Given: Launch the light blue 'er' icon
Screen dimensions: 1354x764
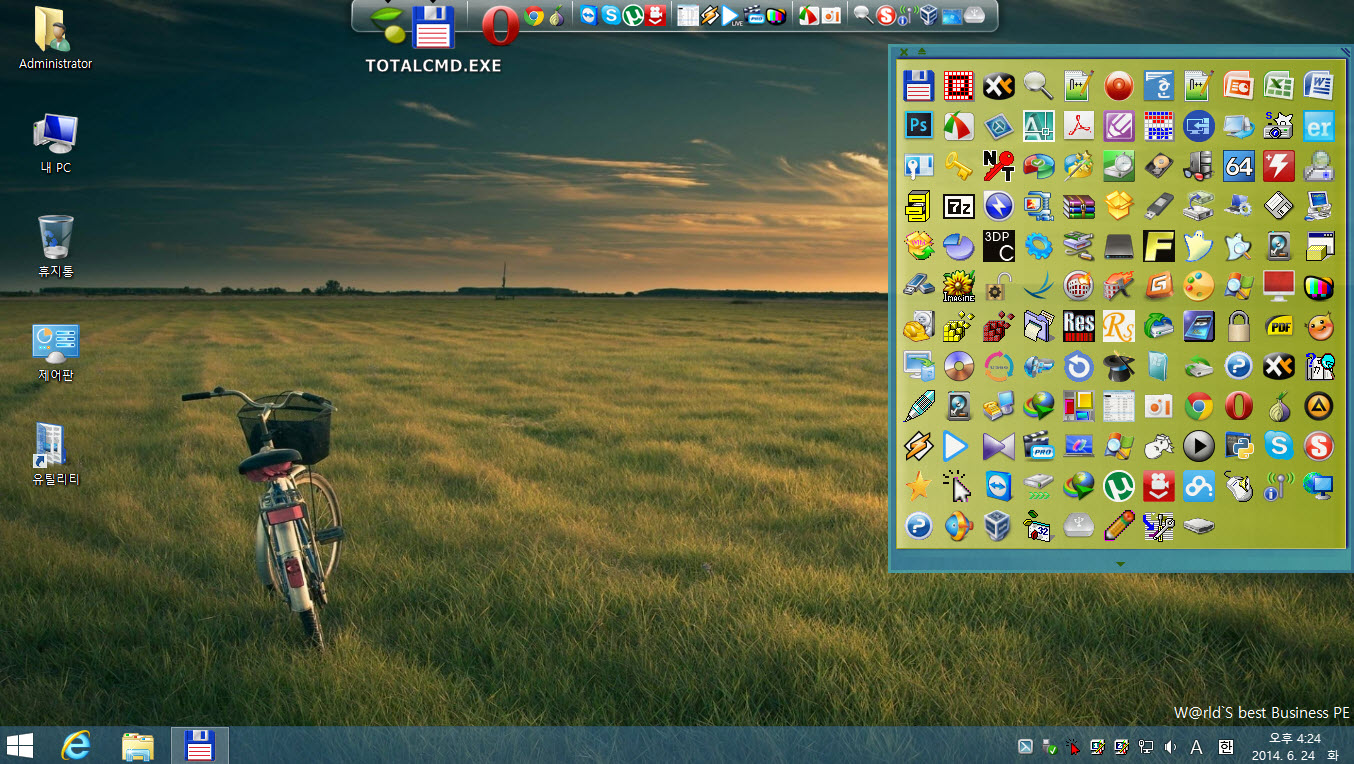Looking at the screenshot, I should [x=1318, y=125].
